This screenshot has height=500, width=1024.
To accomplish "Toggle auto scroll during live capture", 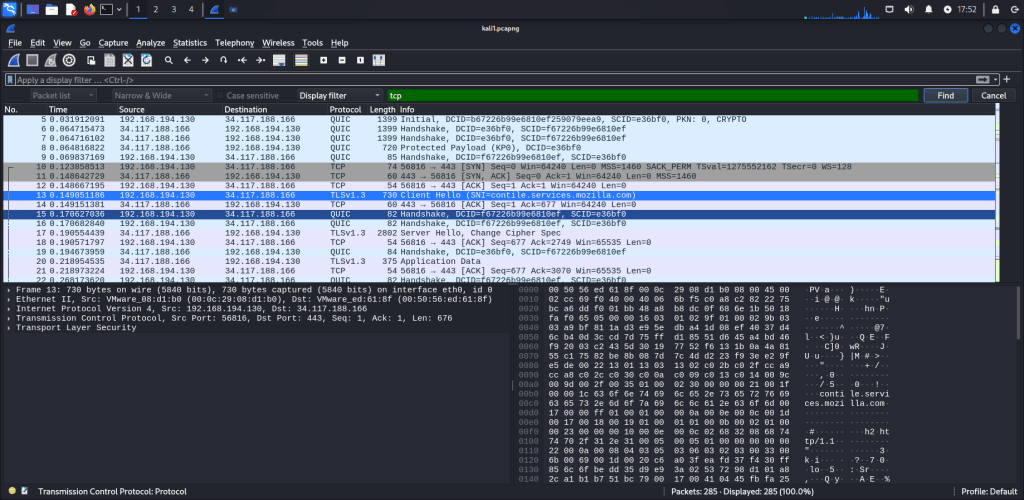I will pyautogui.click(x=281, y=60).
